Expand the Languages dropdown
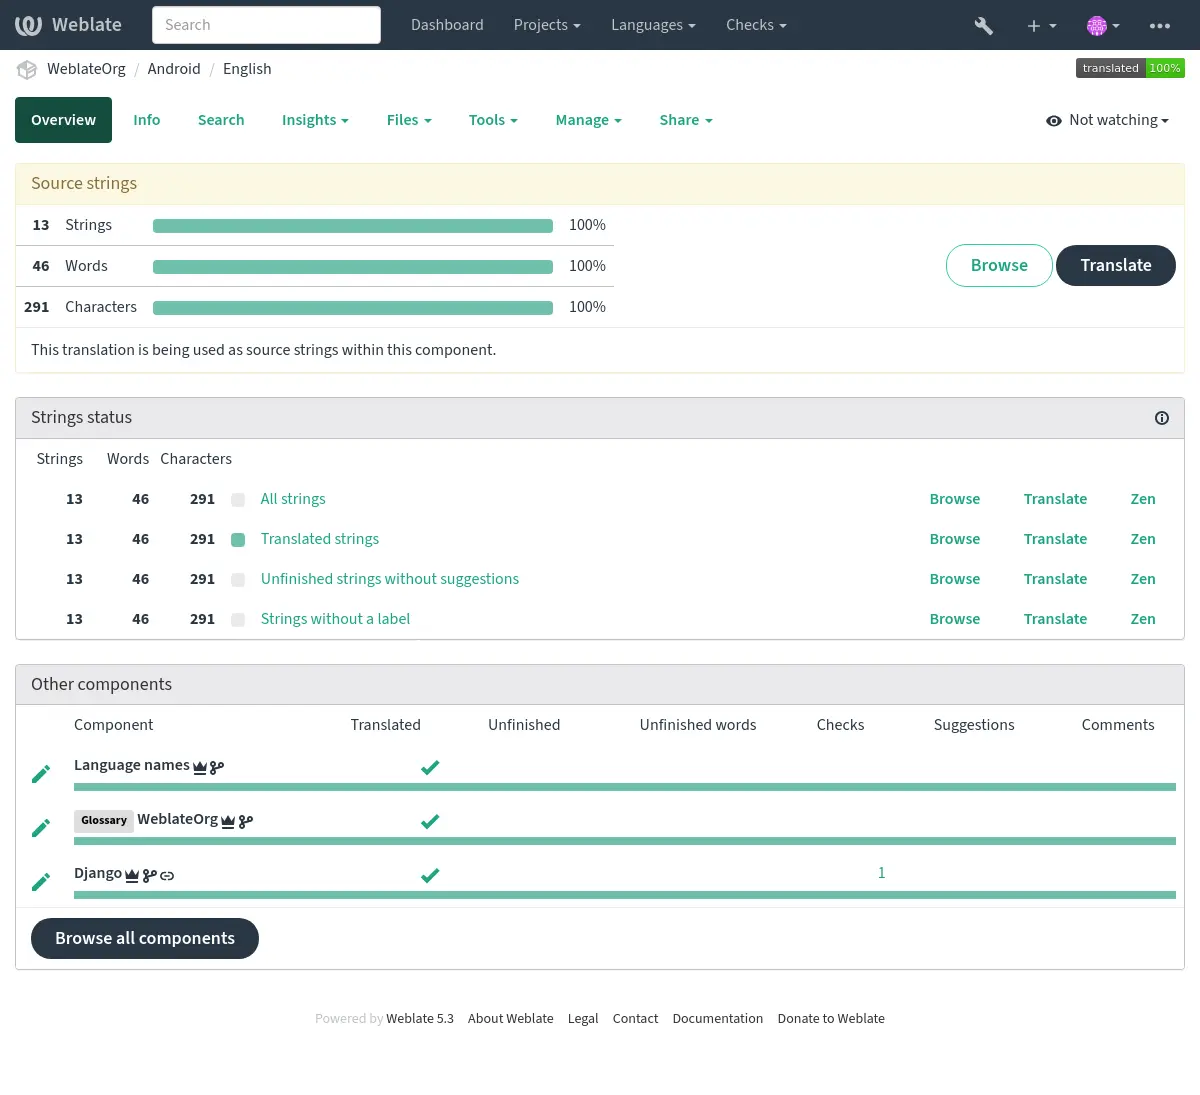Image resolution: width=1200 pixels, height=1095 pixels. tap(653, 25)
